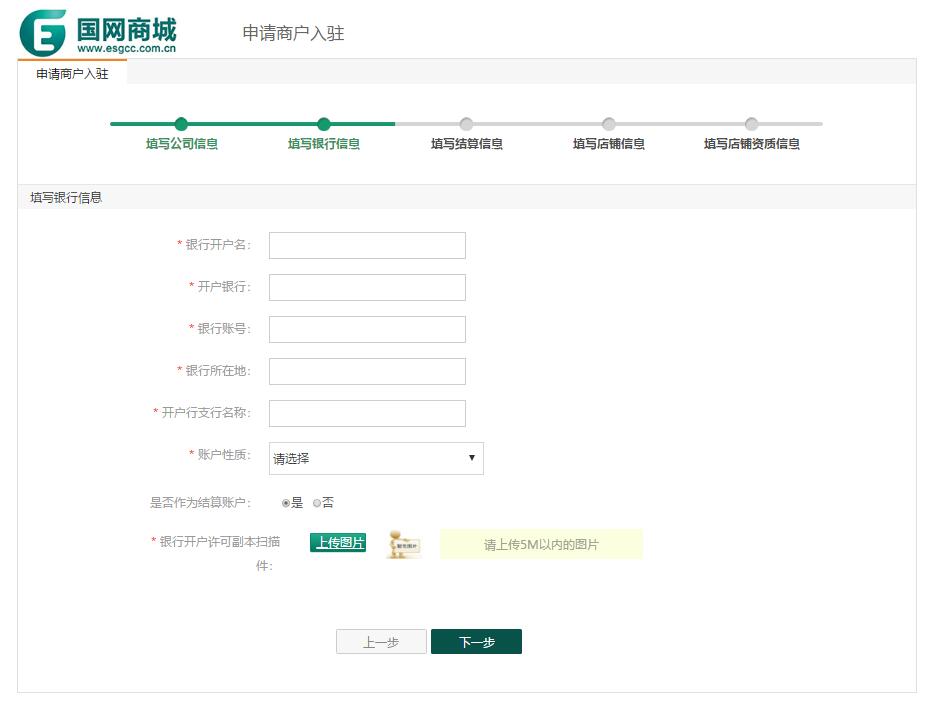Select the 填写店铺资质信息 step dot

point(751,124)
